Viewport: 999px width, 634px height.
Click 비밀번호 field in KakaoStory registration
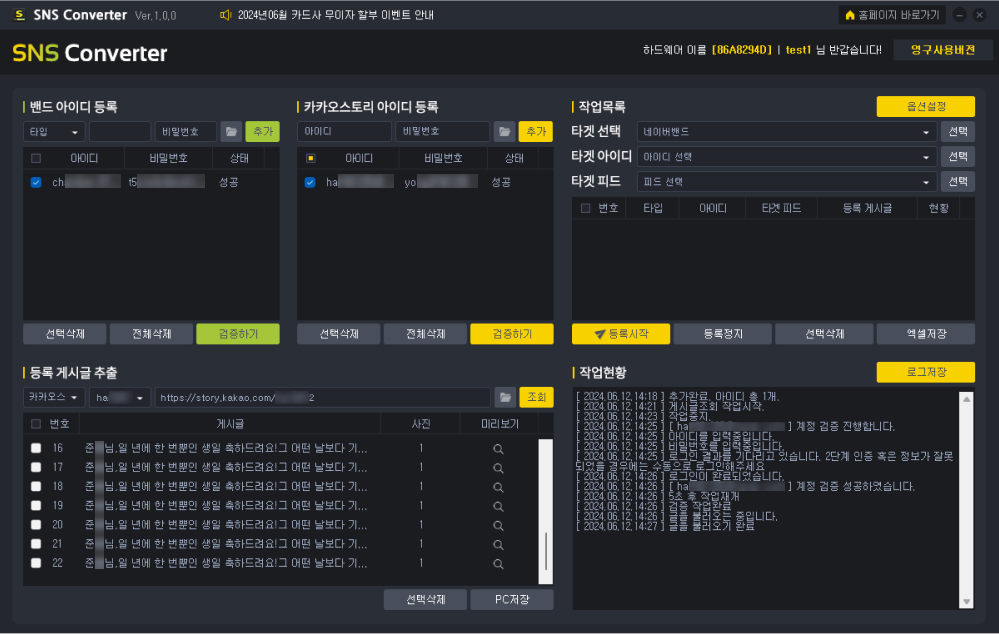click(x=442, y=131)
